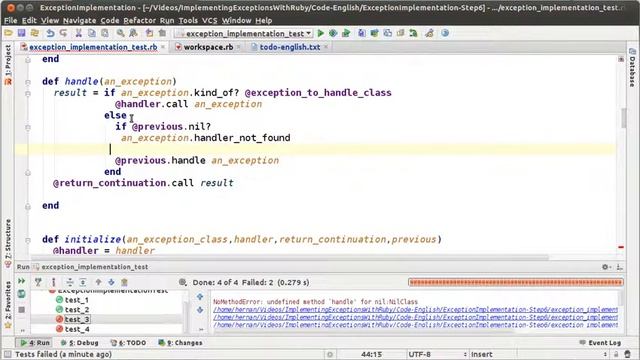640x360 pixels.
Task: Toggle the test sort order icon
Action: (x=53, y=282)
